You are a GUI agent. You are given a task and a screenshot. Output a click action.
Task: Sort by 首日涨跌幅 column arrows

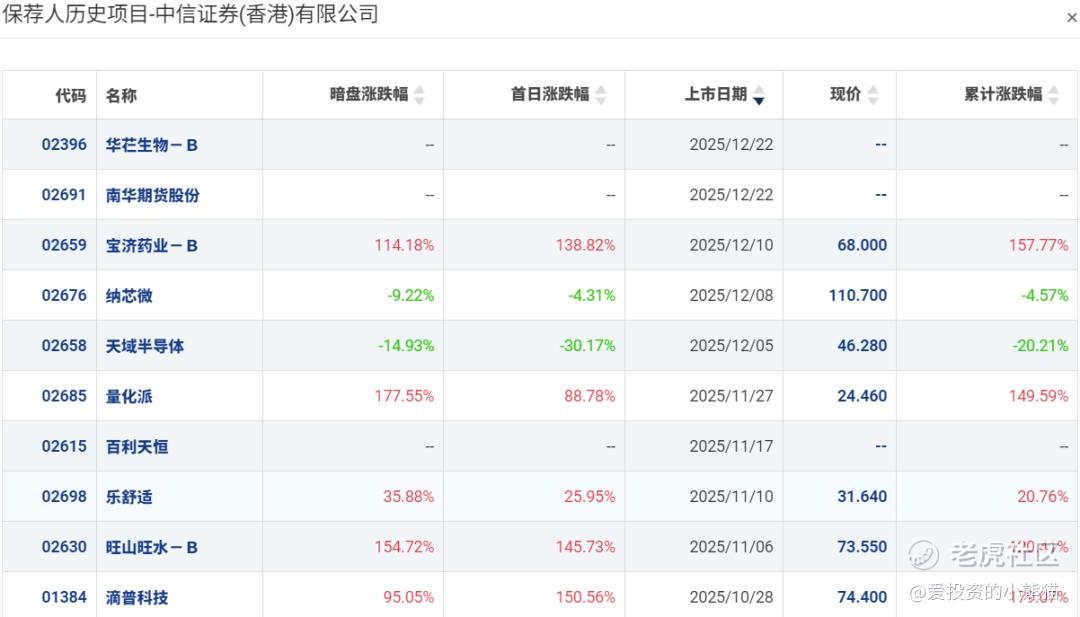tap(601, 95)
